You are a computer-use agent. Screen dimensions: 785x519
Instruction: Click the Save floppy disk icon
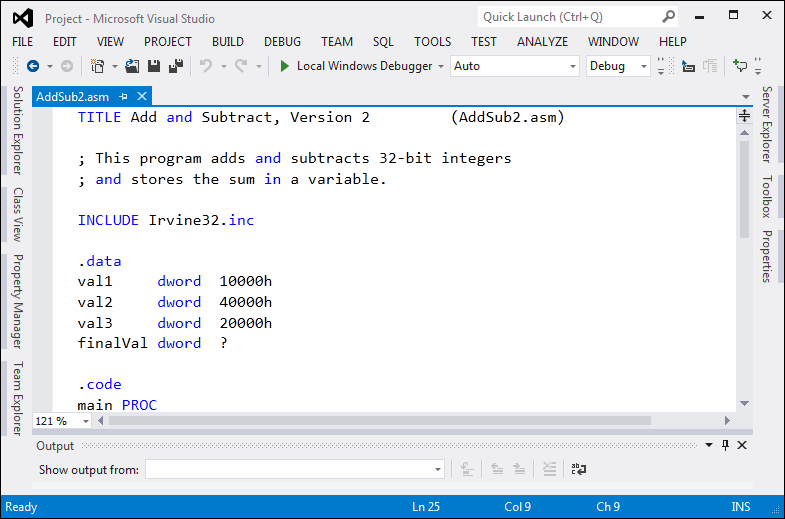pos(154,66)
